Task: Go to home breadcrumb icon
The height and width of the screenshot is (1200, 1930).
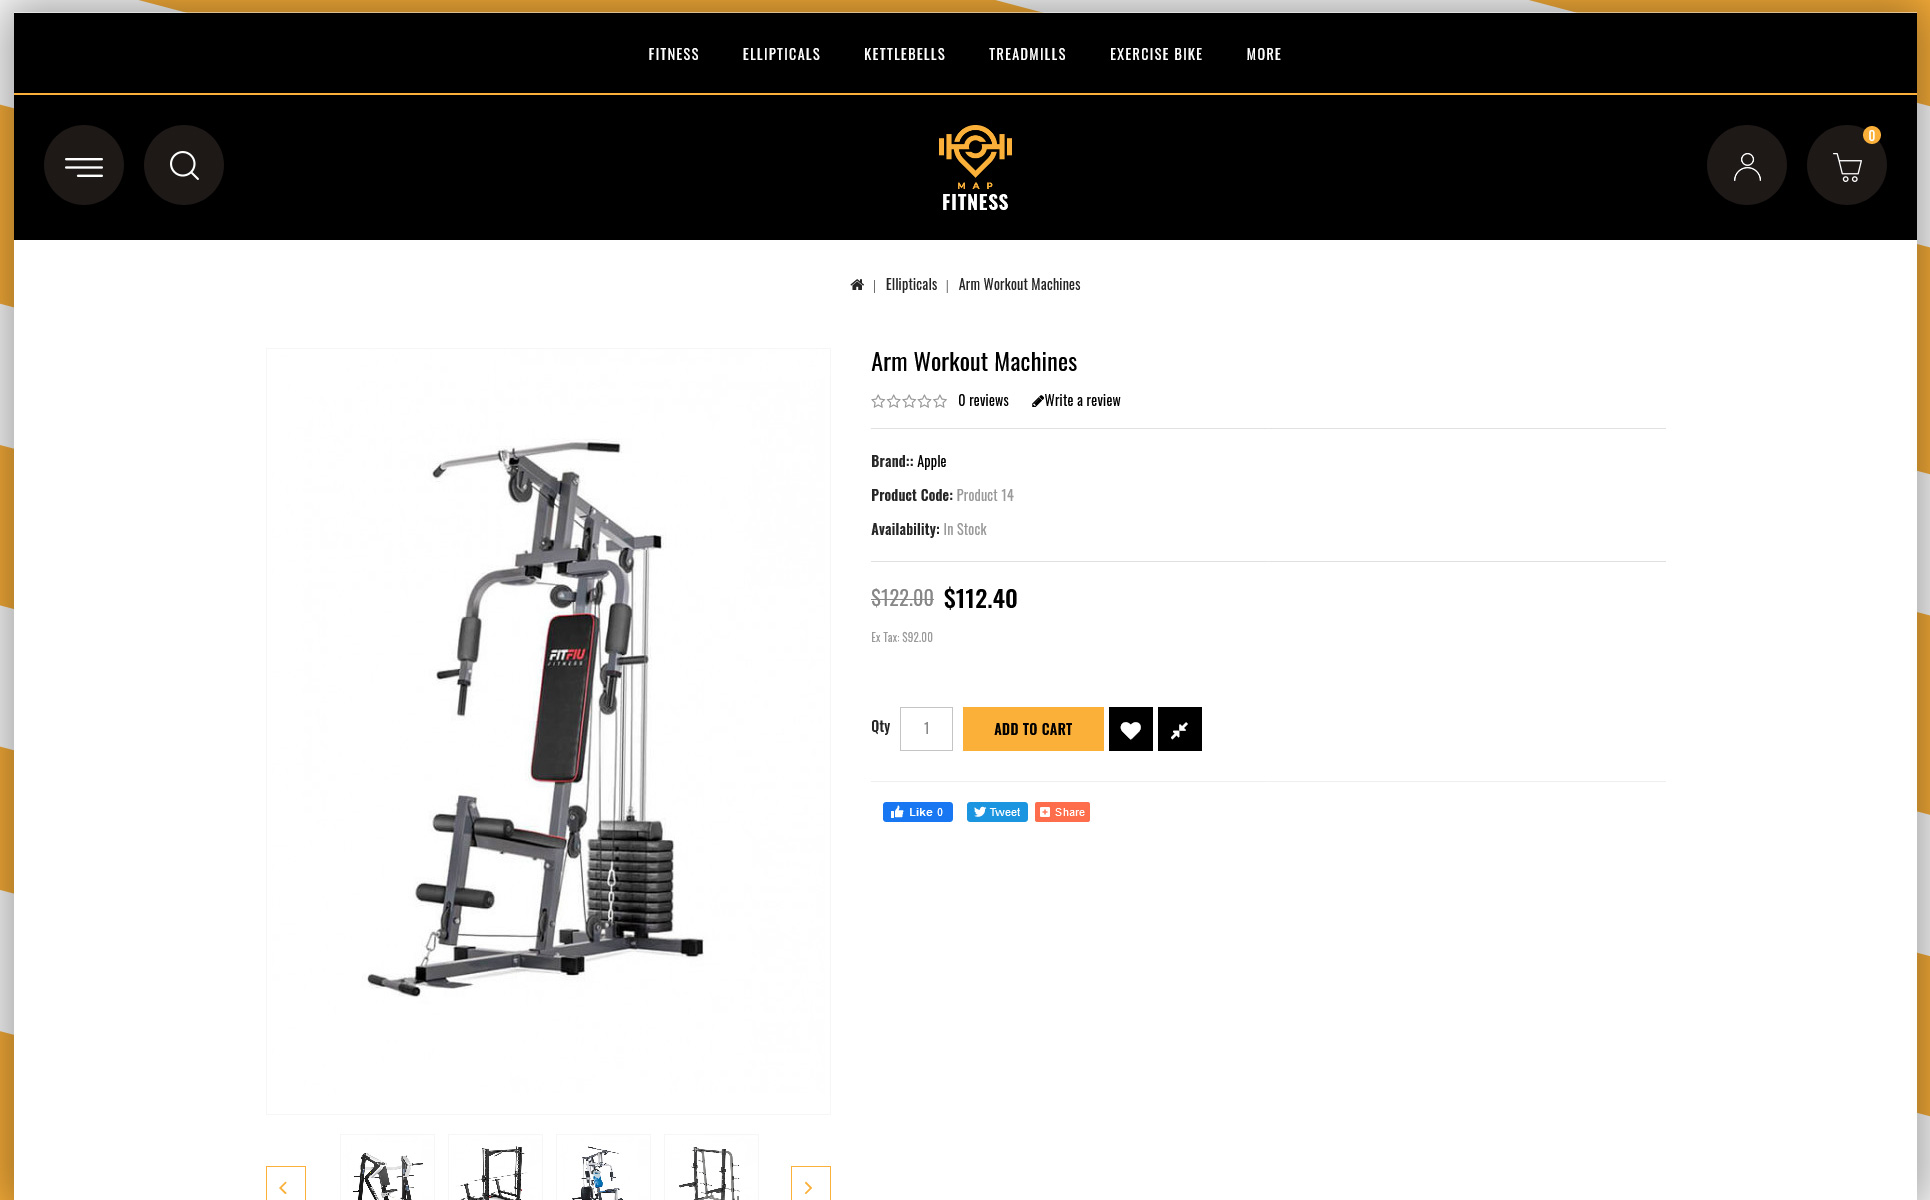Action: pyautogui.click(x=857, y=285)
